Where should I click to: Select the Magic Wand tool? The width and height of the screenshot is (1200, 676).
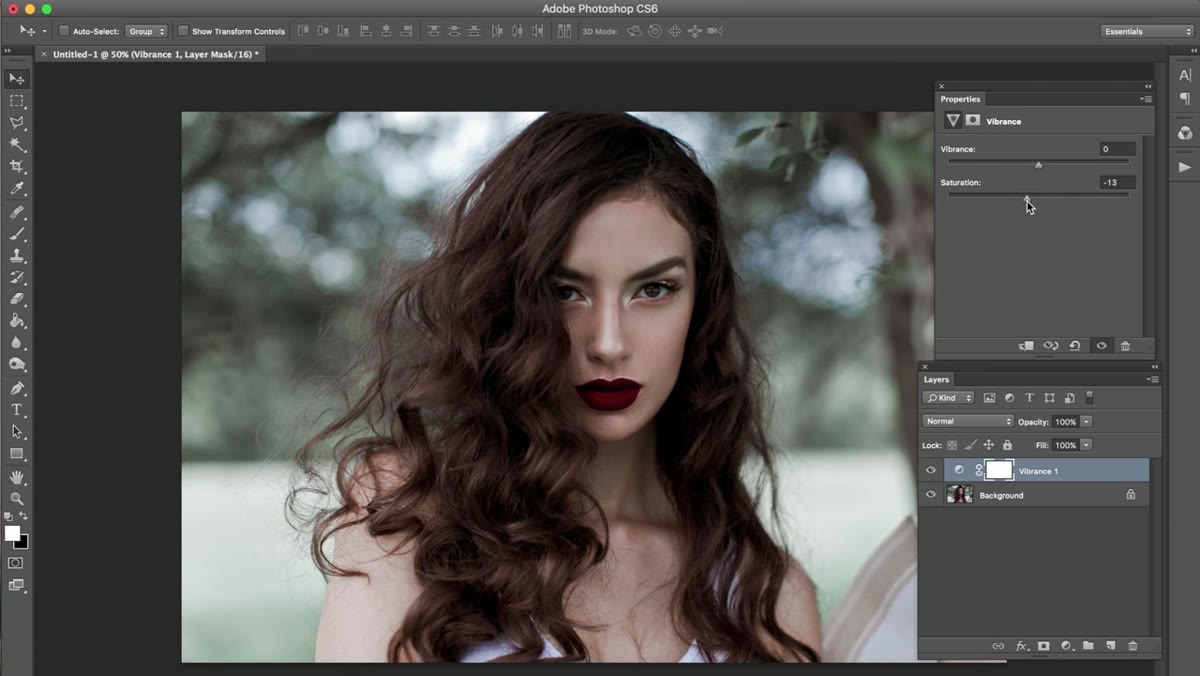click(x=17, y=145)
